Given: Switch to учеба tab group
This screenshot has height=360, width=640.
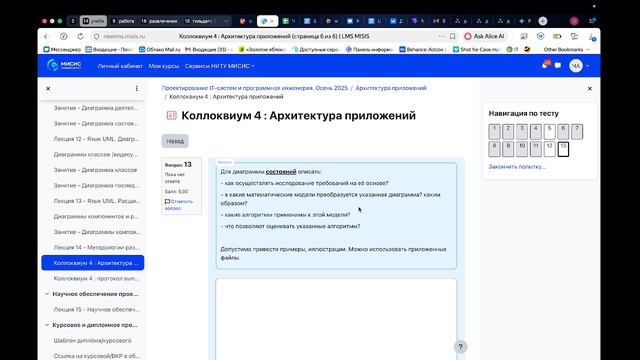Looking at the screenshot, I should 93,21.
